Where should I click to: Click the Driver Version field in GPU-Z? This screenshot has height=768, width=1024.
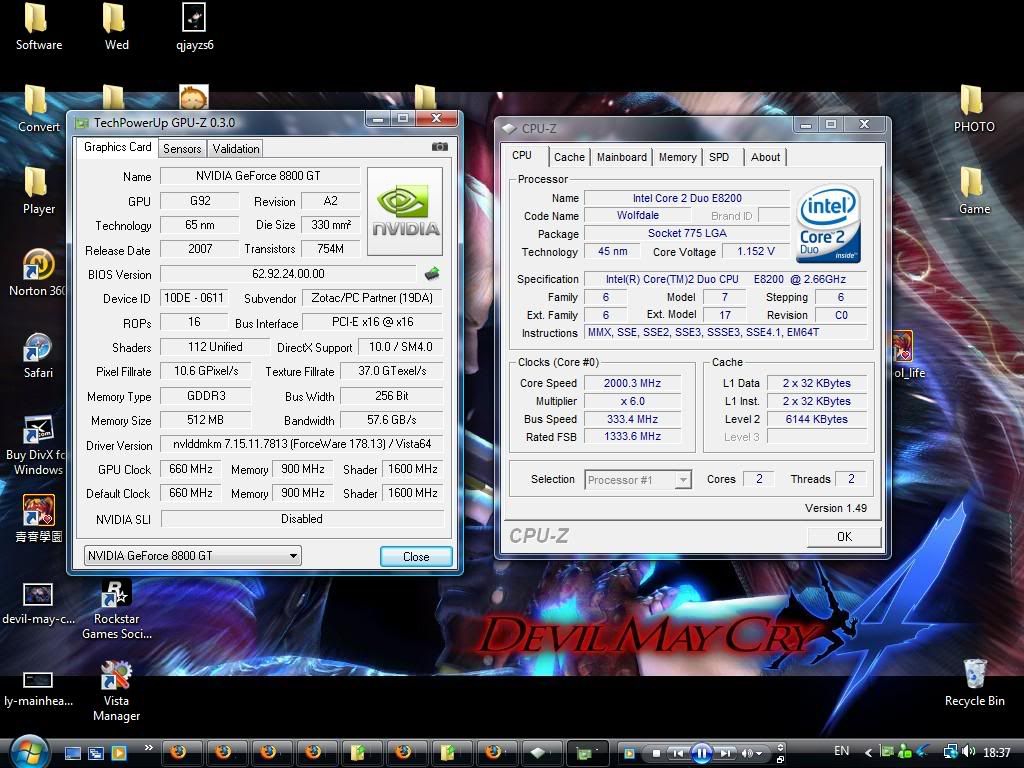(301, 444)
